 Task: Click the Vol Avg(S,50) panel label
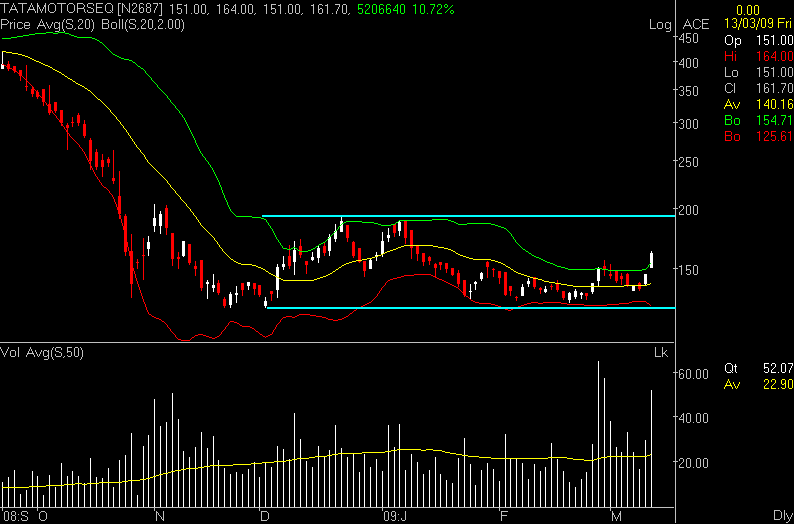coord(42,352)
